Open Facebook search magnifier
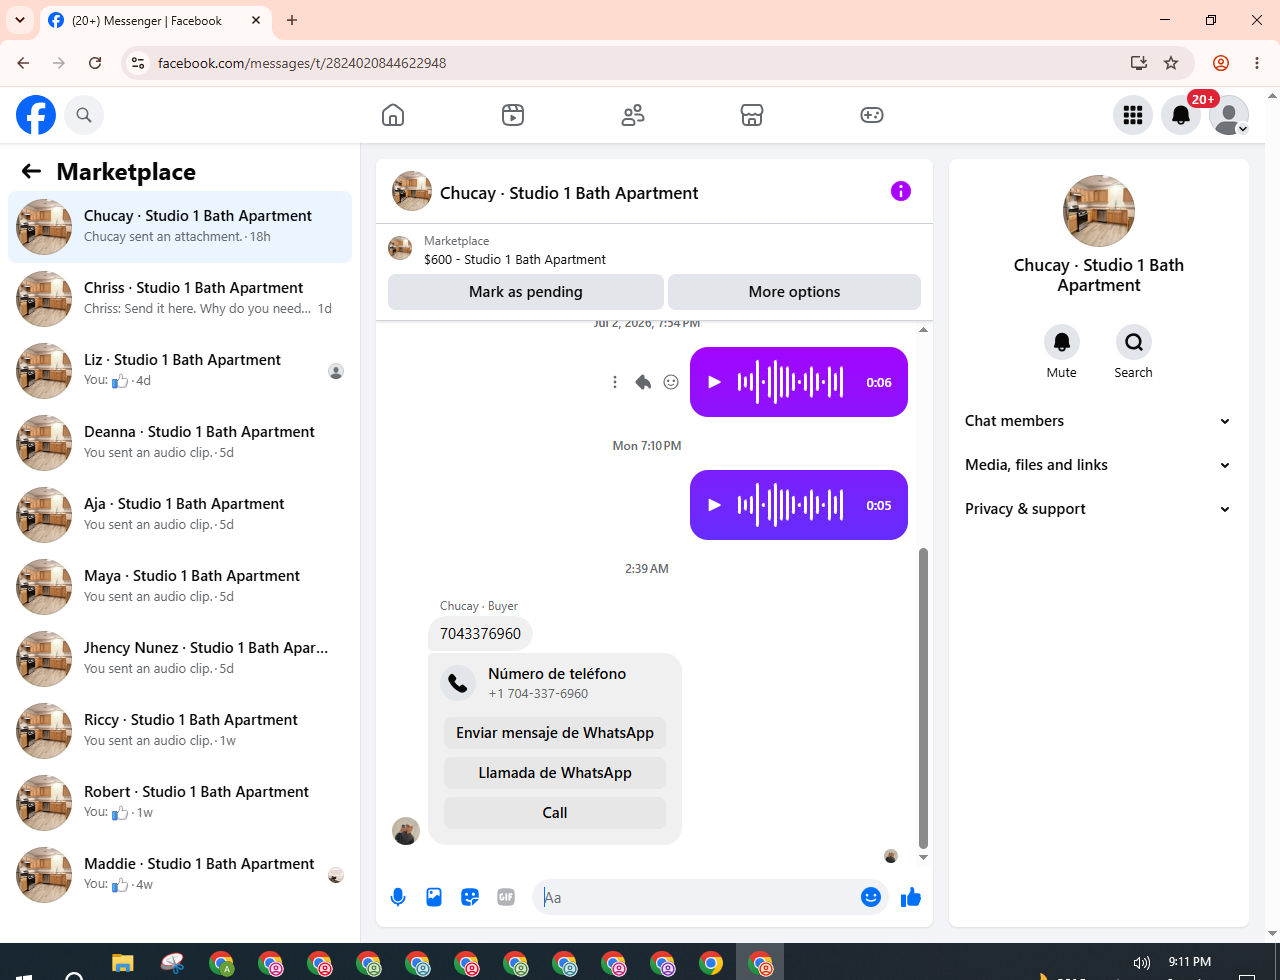The width and height of the screenshot is (1280, 980). click(x=84, y=115)
